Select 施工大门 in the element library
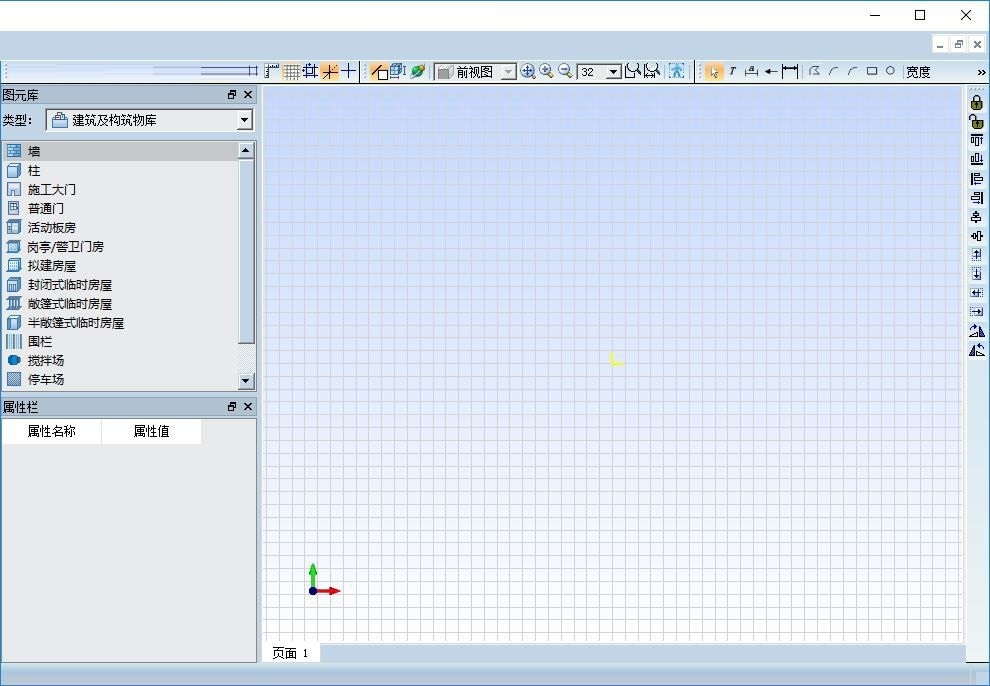The width and height of the screenshot is (990, 686). click(x=120, y=189)
